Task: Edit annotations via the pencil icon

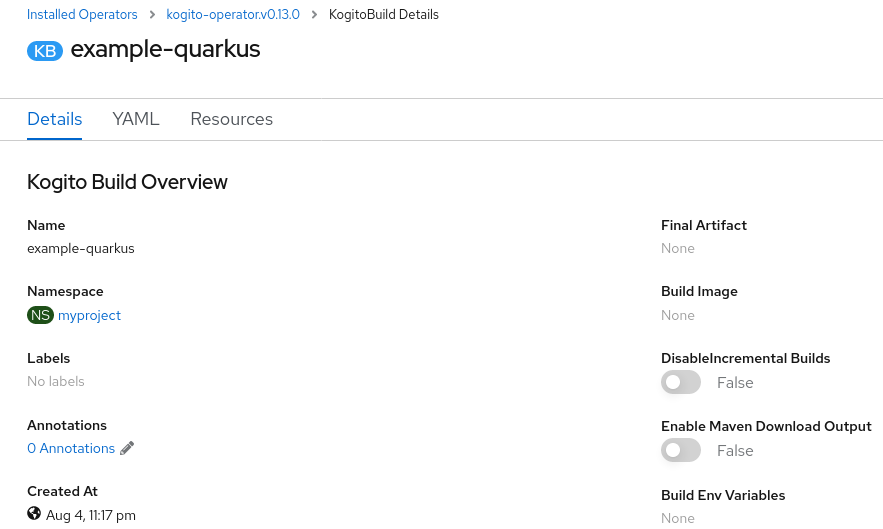Action: pos(127,448)
